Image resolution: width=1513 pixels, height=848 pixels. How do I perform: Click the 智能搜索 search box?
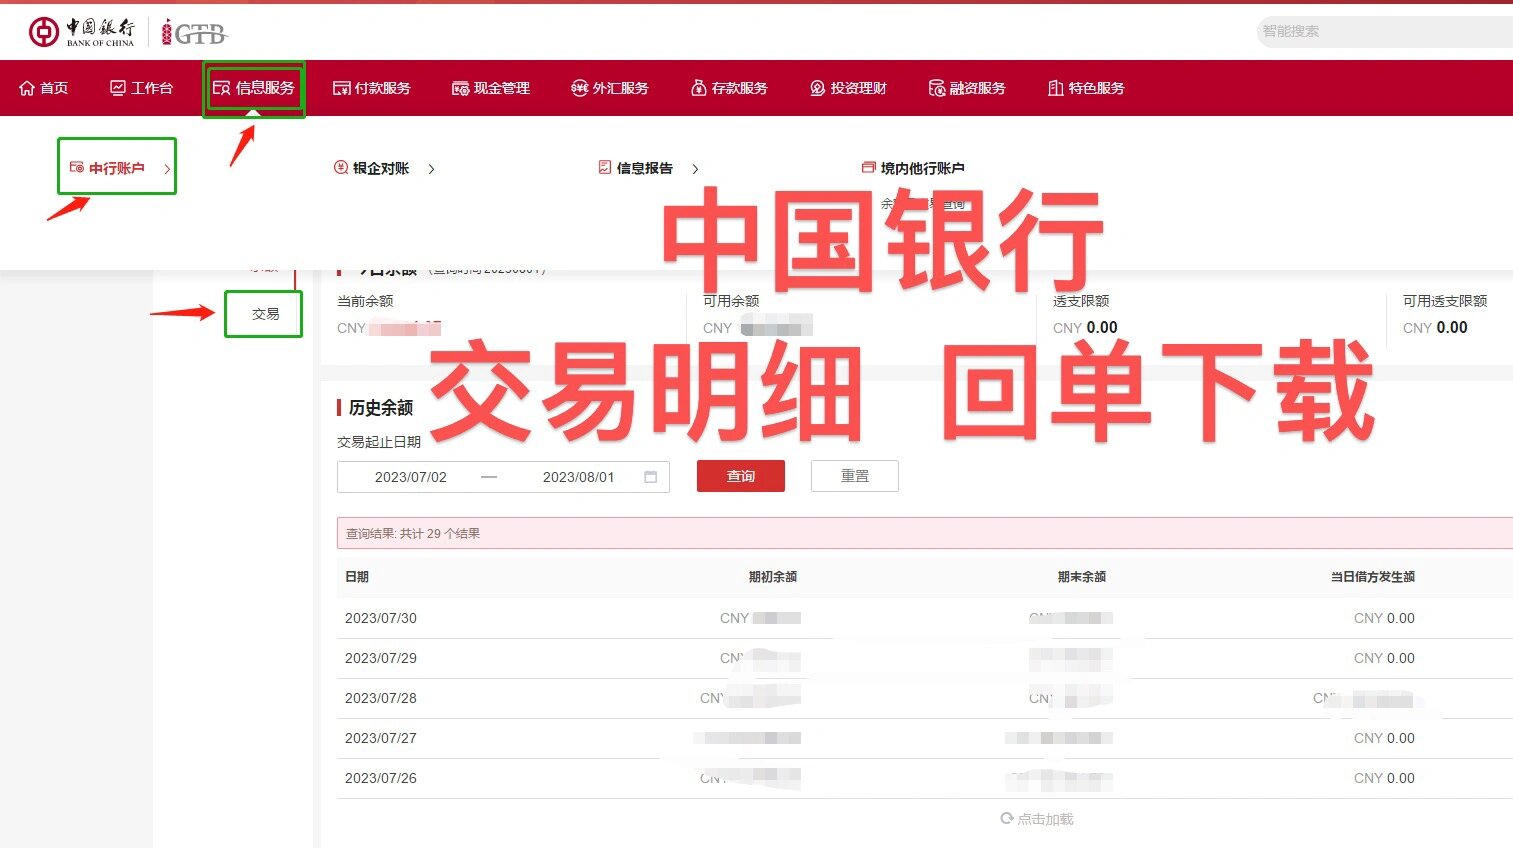click(1385, 31)
